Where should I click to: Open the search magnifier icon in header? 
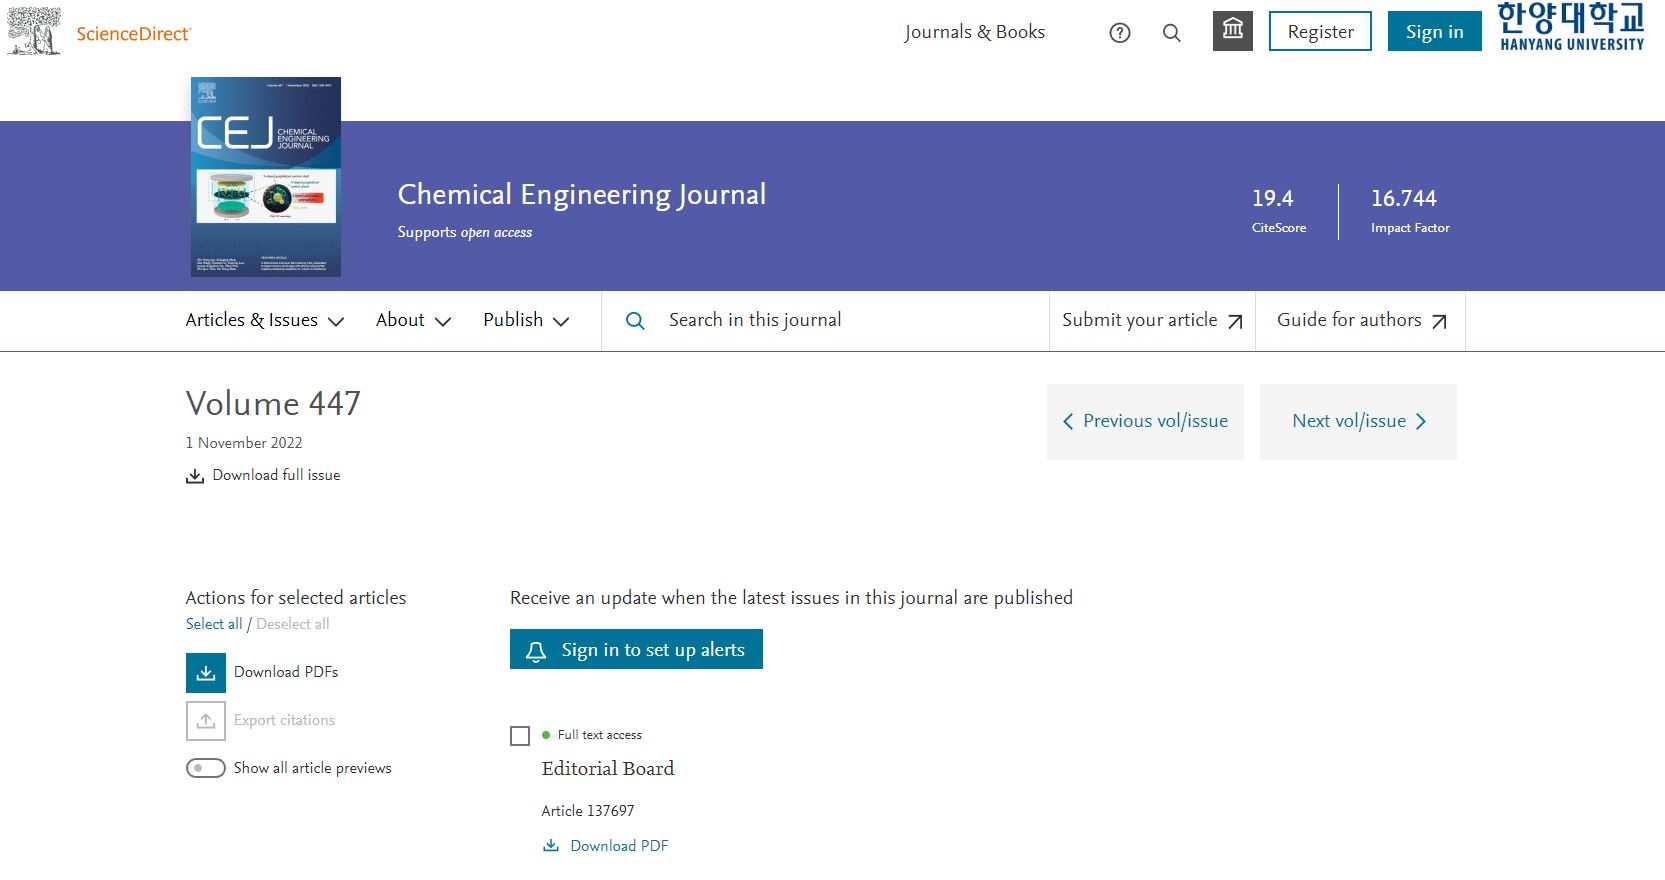click(1172, 33)
